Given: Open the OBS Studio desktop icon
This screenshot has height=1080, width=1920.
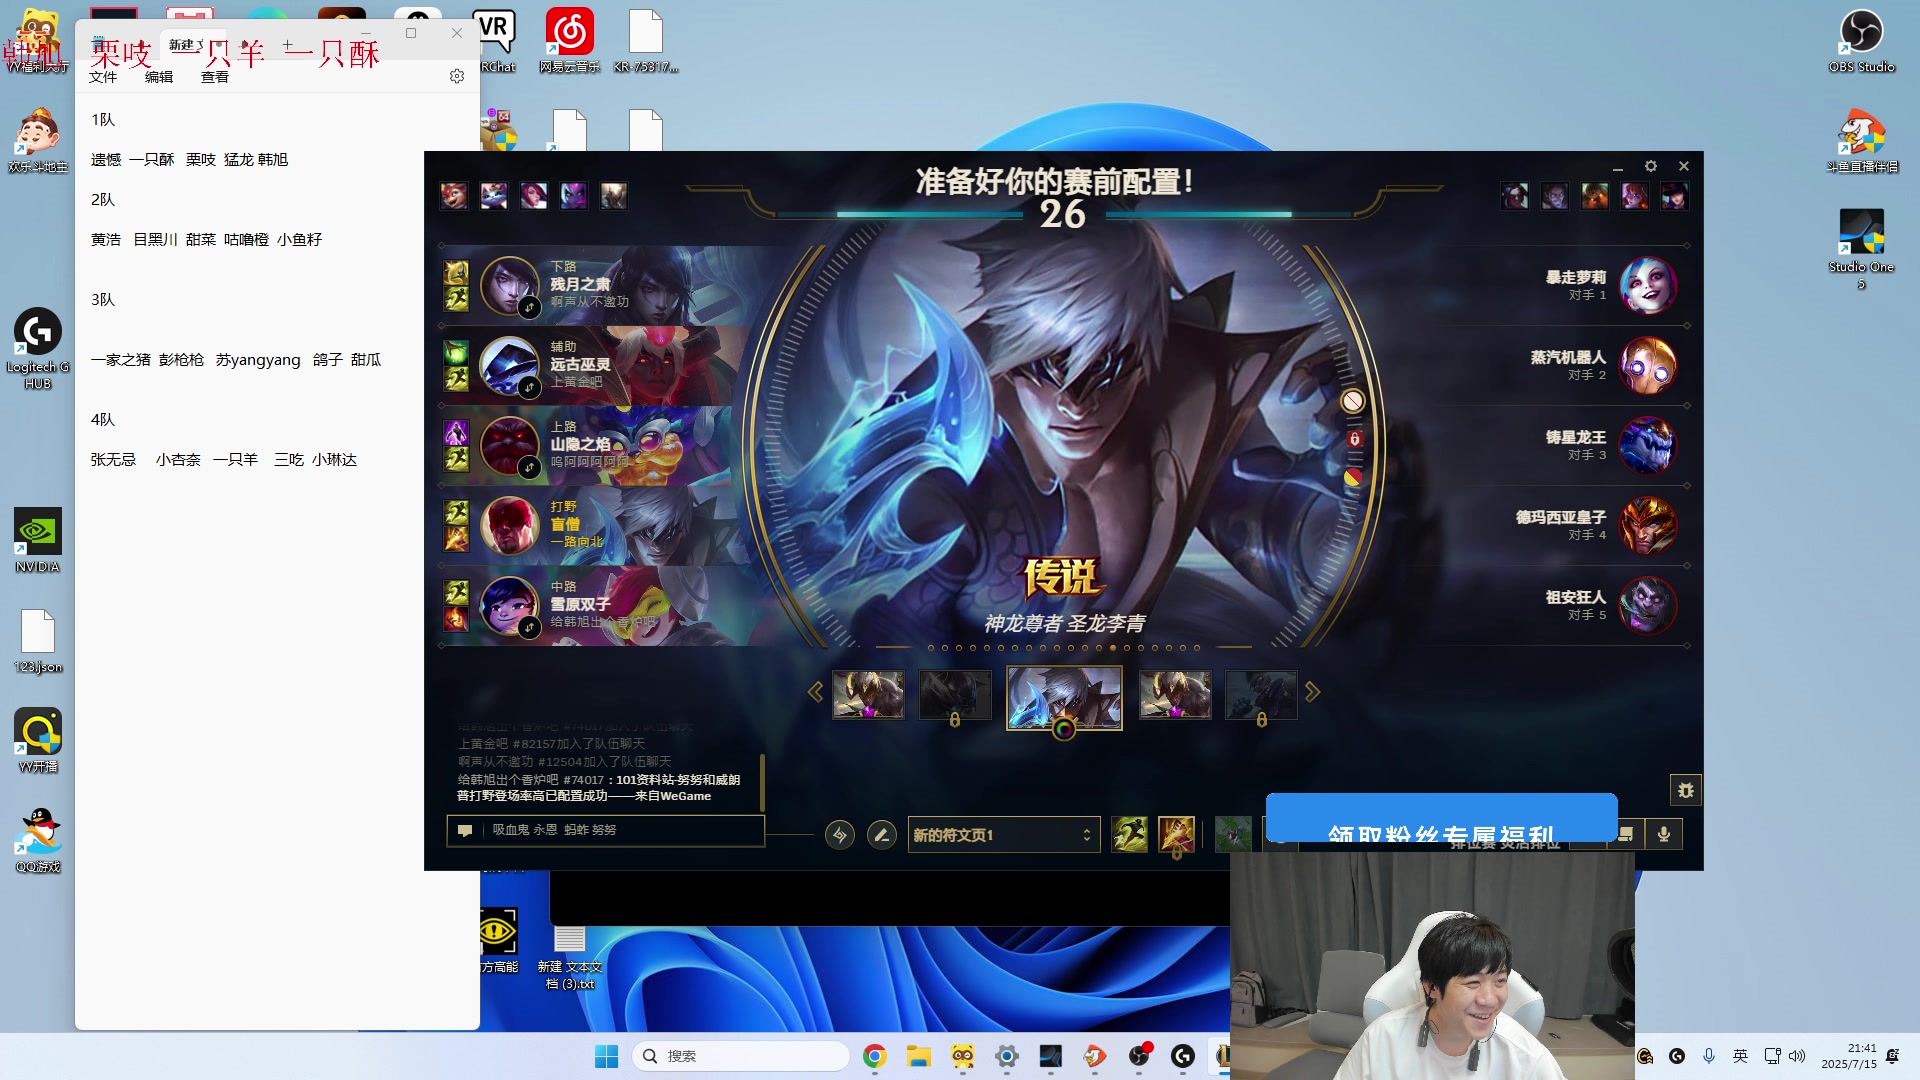Looking at the screenshot, I should (x=1861, y=41).
